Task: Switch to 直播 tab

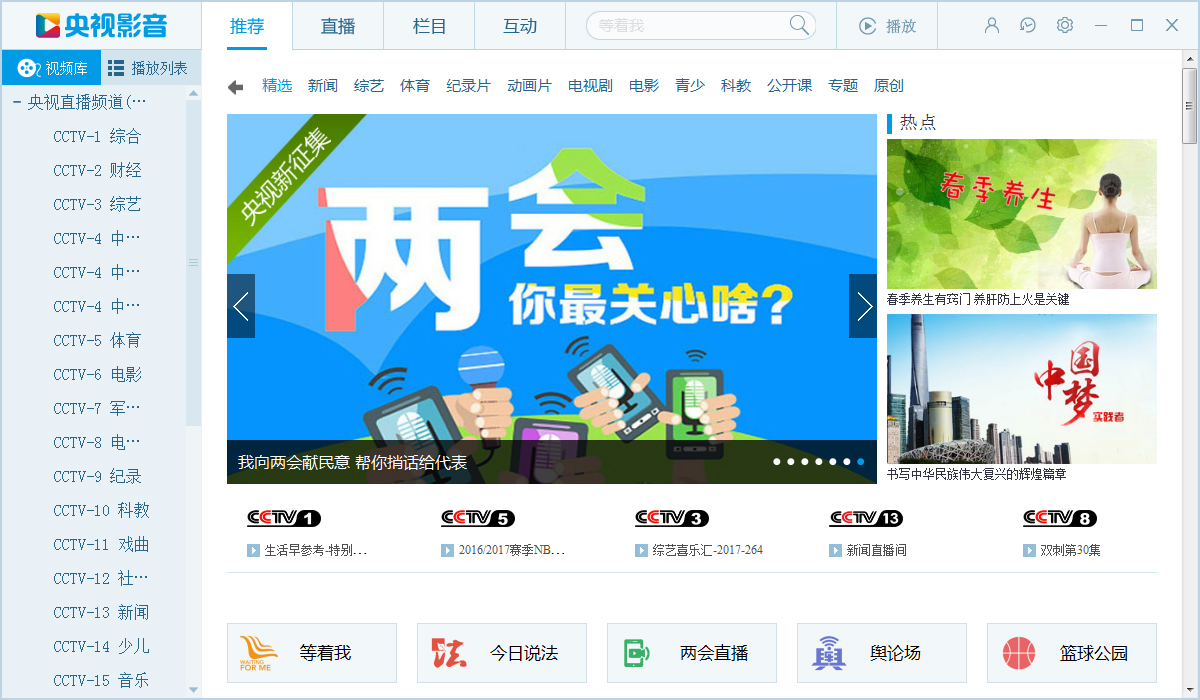Action: pyautogui.click(x=338, y=26)
